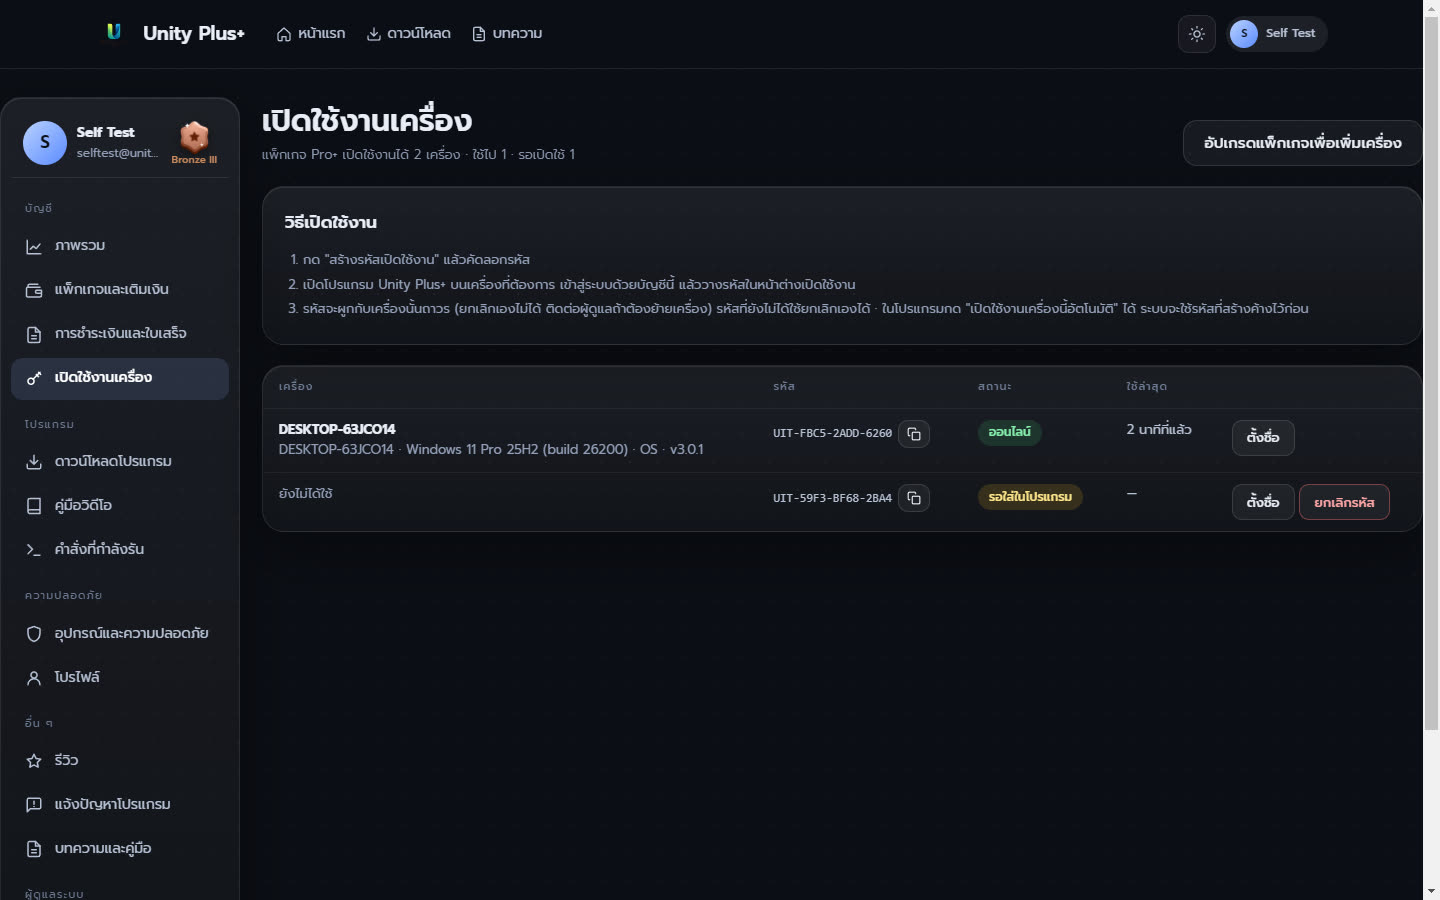Open บทความ in the top navigation
The width and height of the screenshot is (1440, 900).
[507, 34]
